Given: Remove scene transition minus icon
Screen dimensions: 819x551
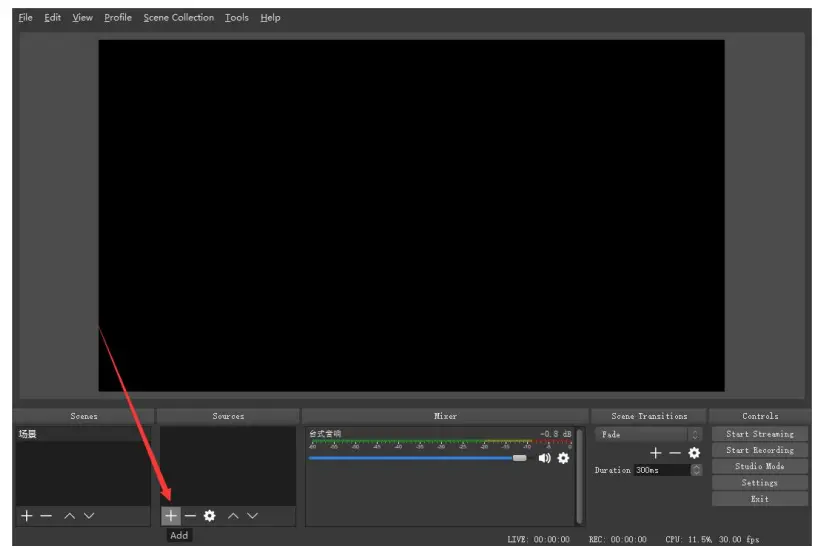Looking at the screenshot, I should [675, 453].
